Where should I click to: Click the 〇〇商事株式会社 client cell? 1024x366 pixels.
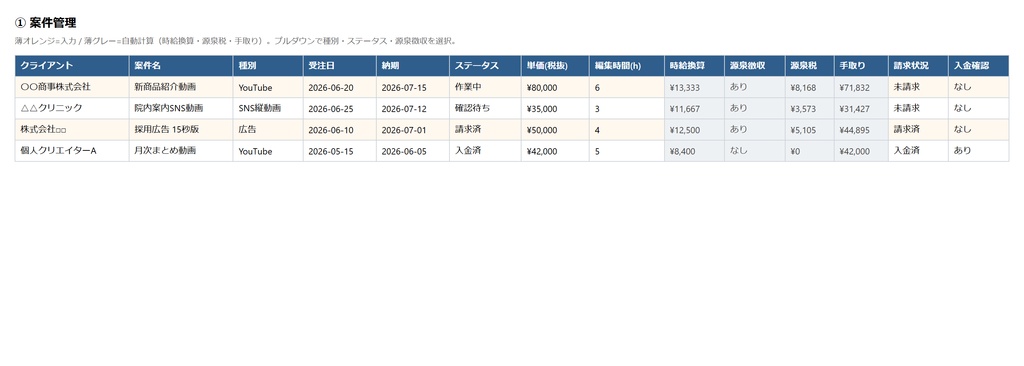point(72,87)
